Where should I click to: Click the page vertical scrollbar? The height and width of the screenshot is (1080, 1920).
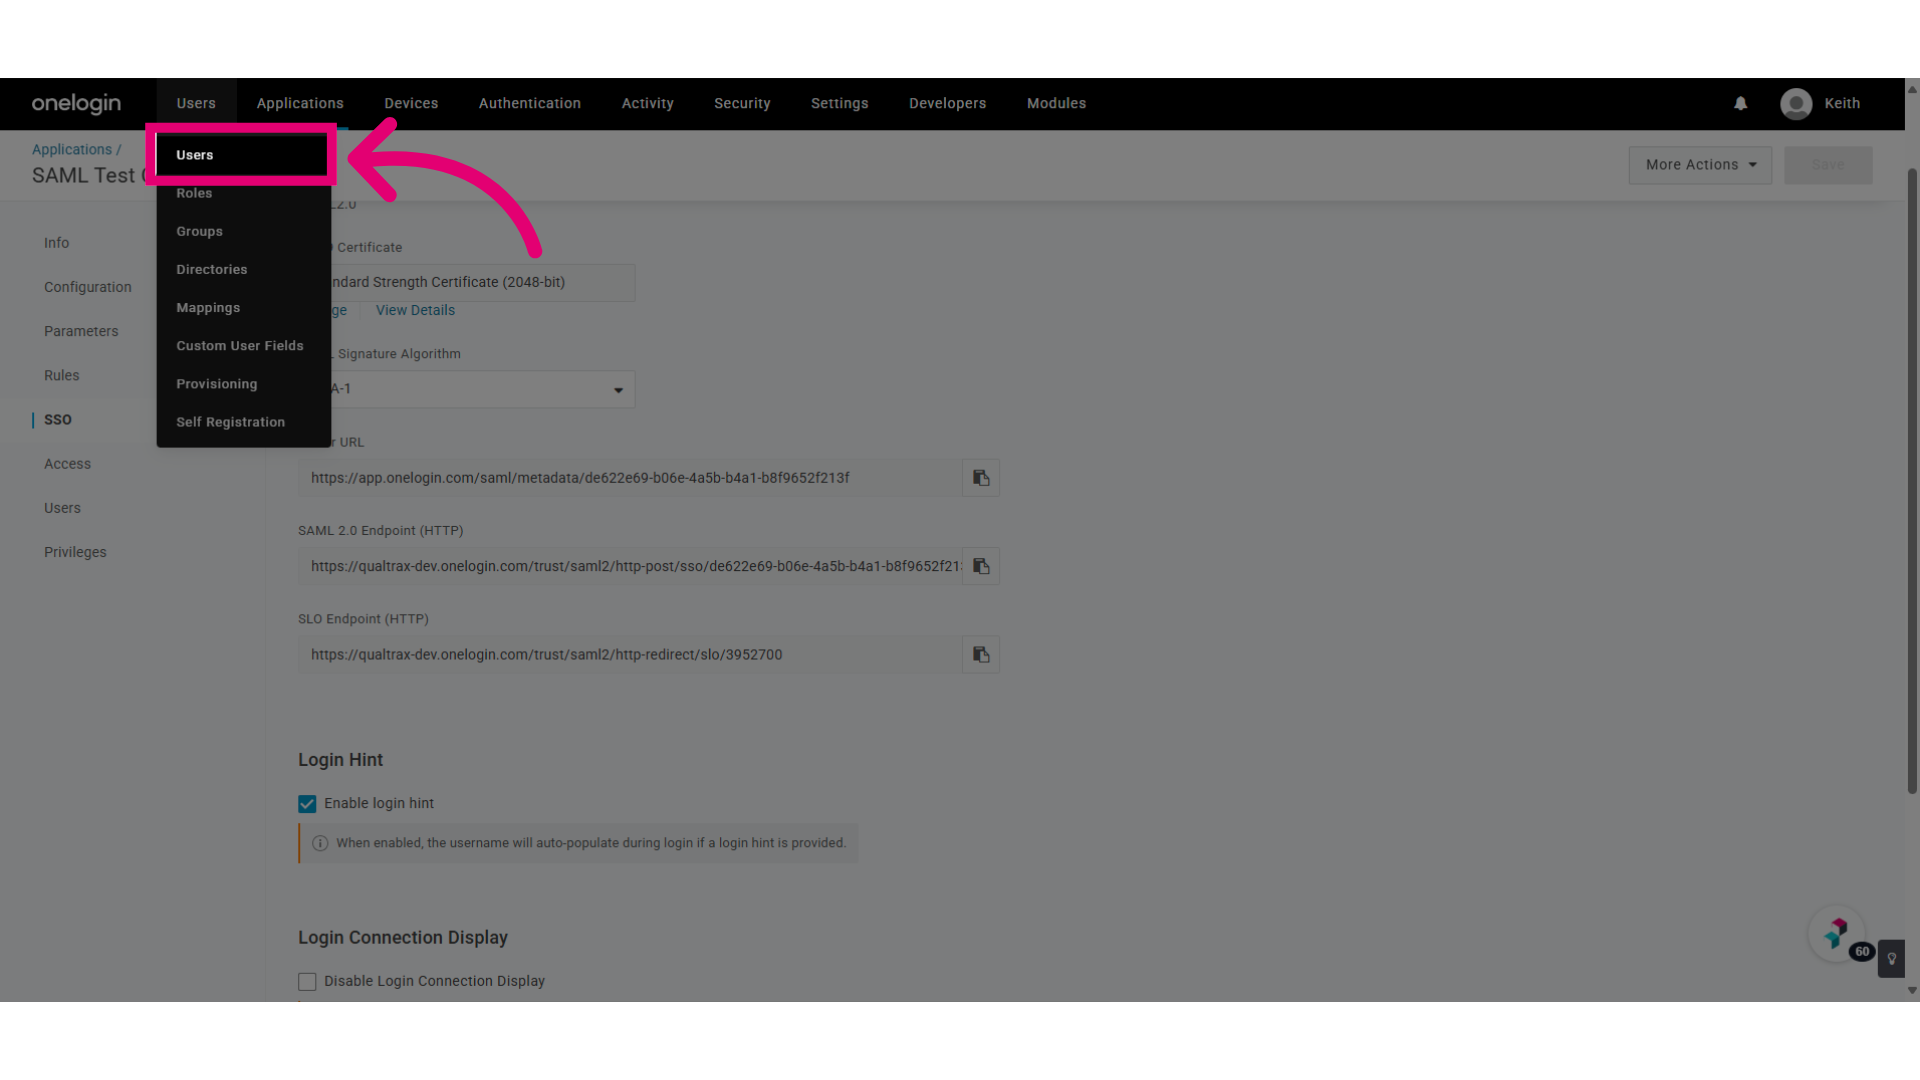click(1912, 480)
